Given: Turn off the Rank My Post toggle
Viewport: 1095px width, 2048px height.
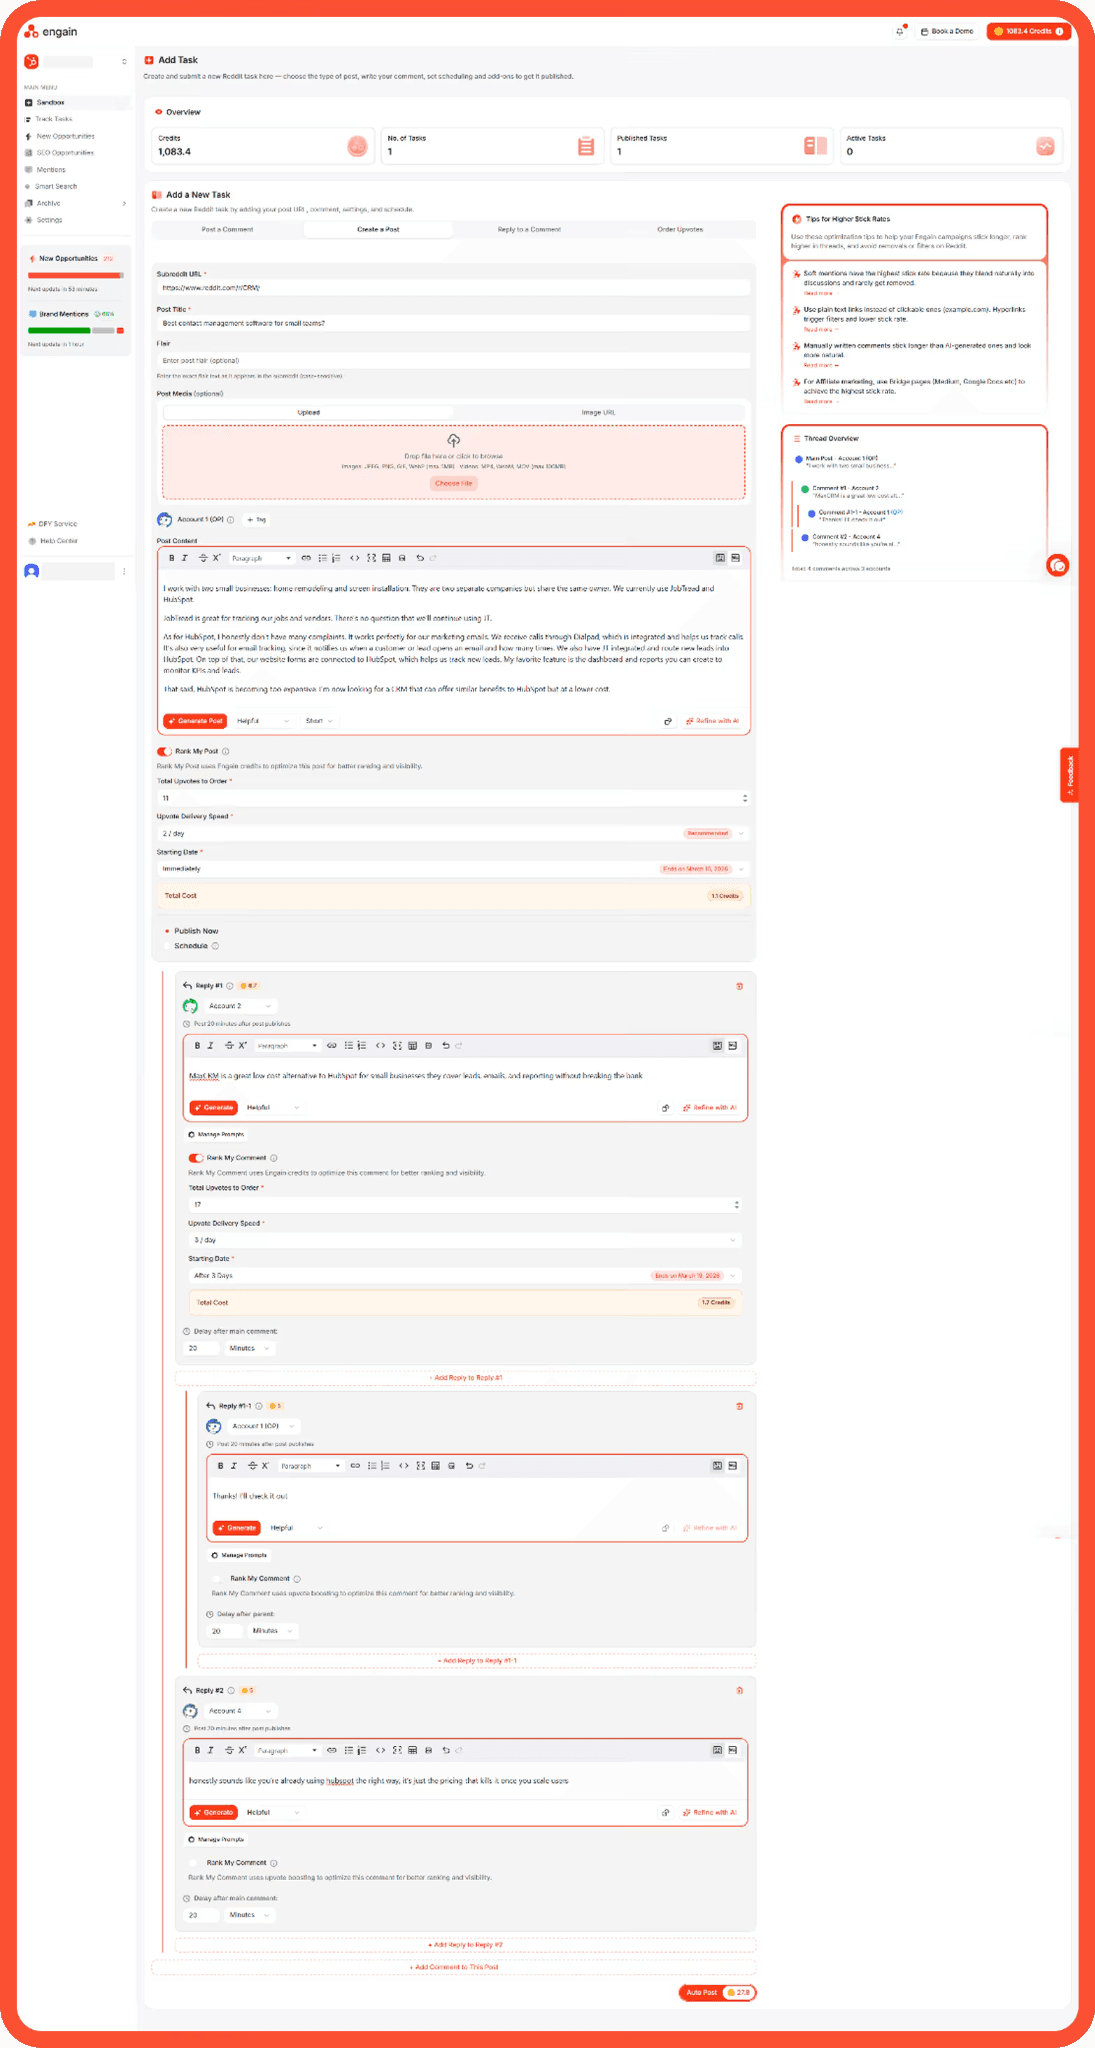Looking at the screenshot, I should 164,751.
